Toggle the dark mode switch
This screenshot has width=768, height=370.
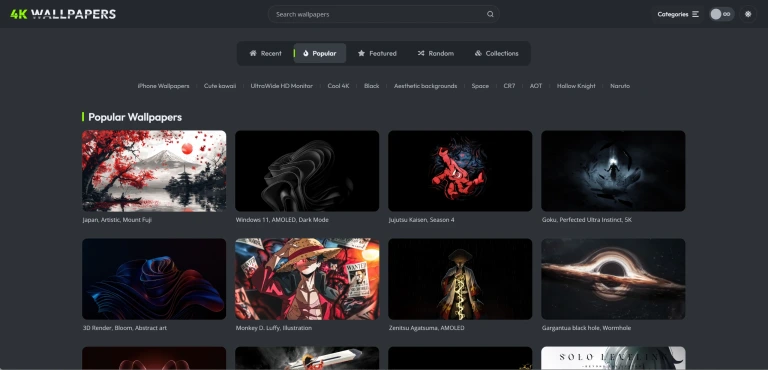(721, 14)
